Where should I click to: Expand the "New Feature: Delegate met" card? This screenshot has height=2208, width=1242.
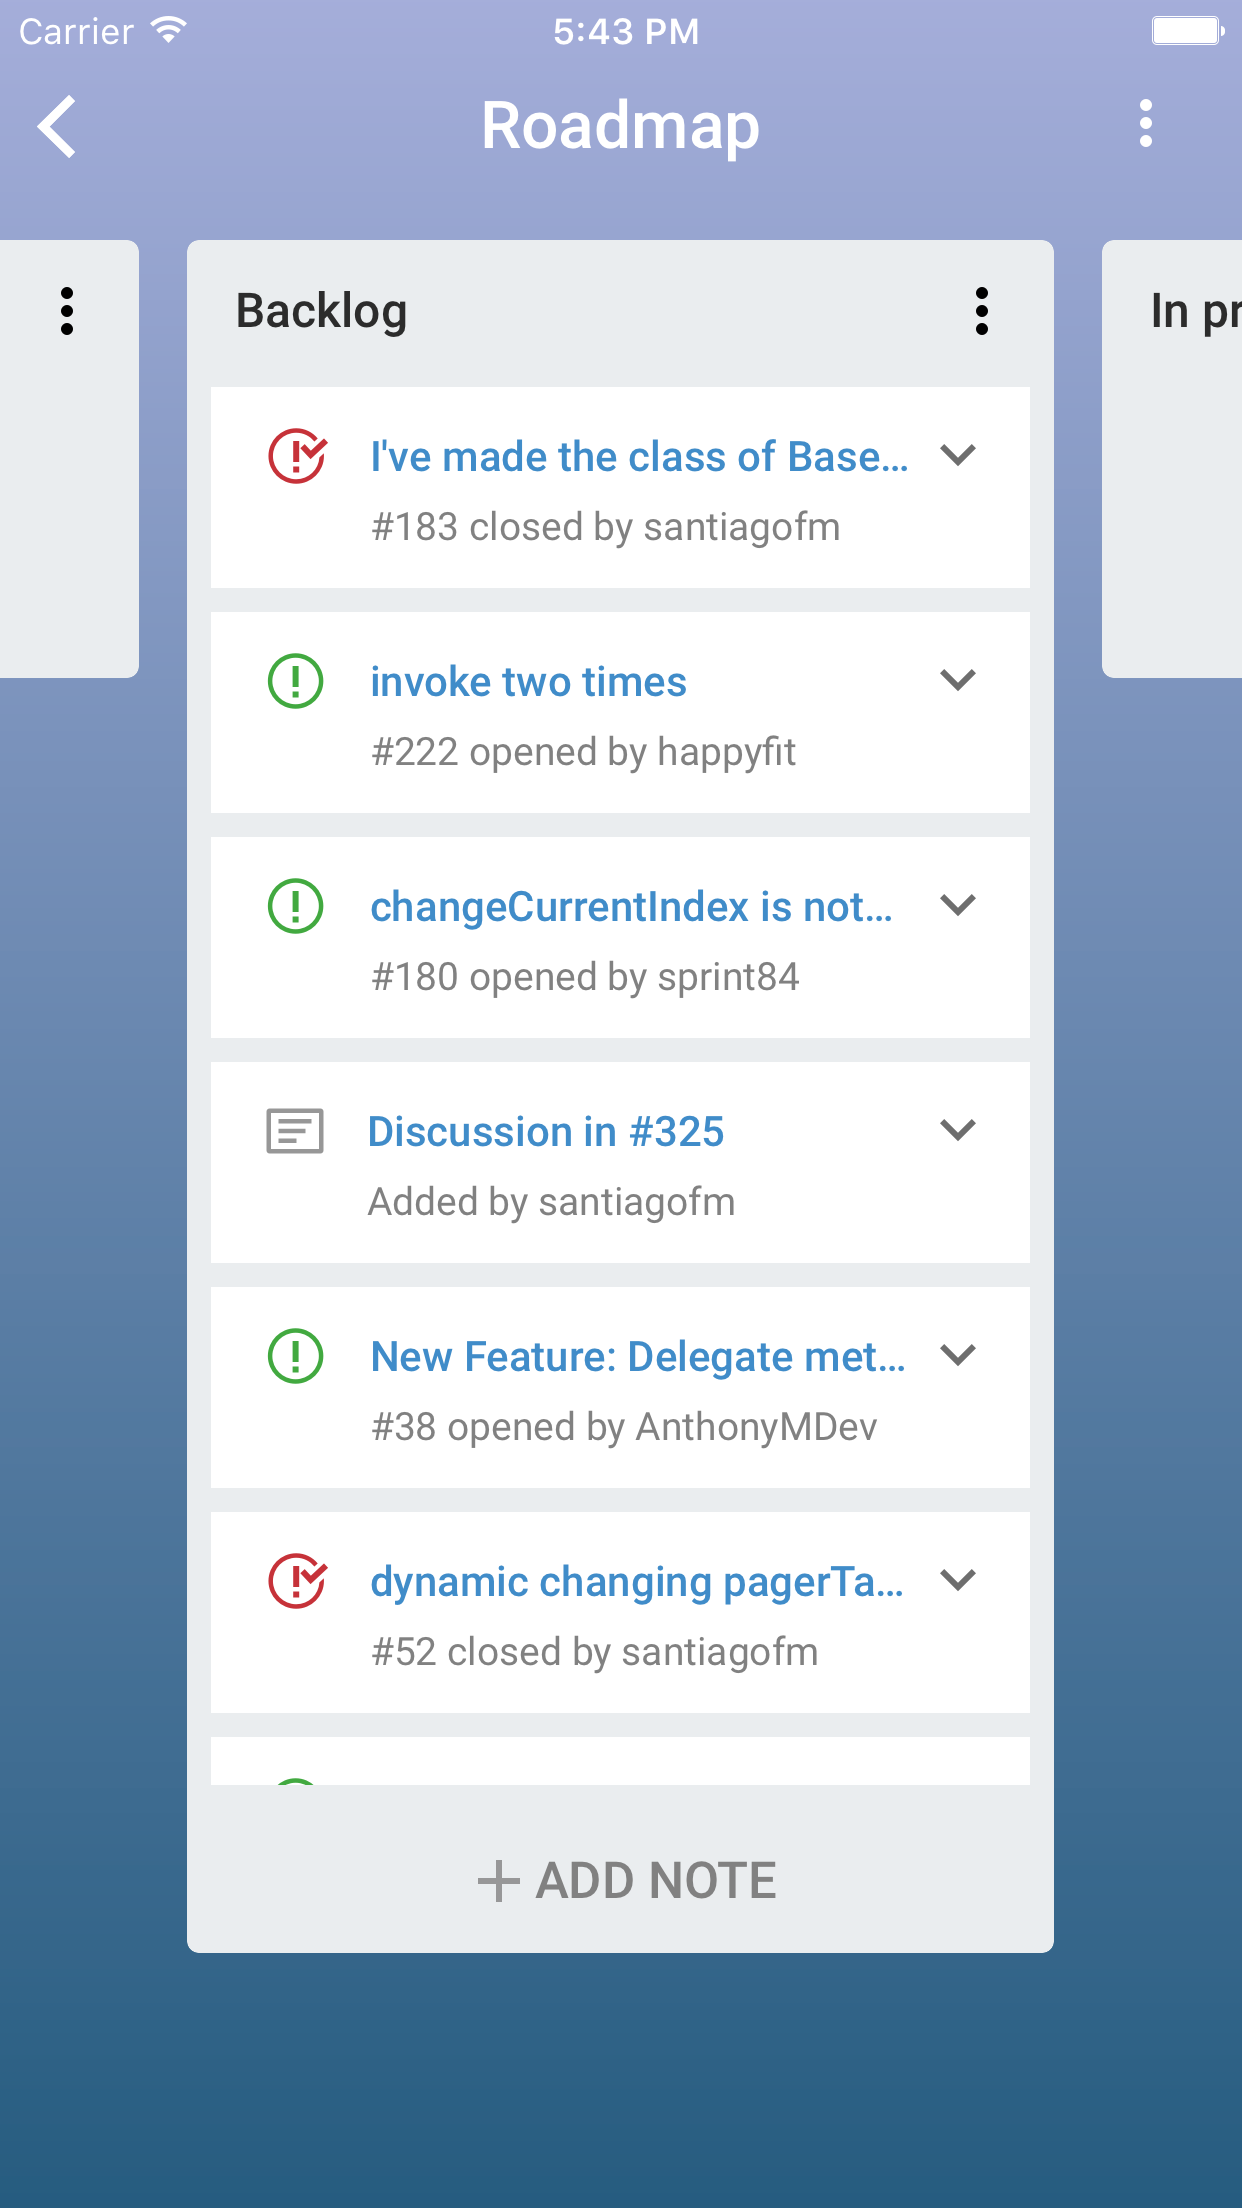[x=958, y=1356]
